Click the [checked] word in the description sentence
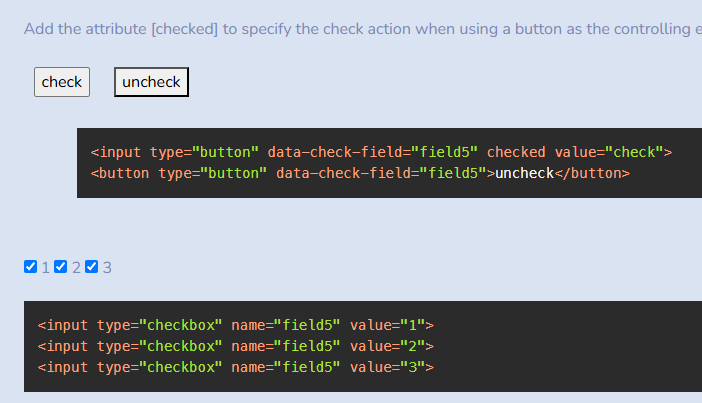Image resolution: width=702 pixels, height=403 pixels. 184,29
